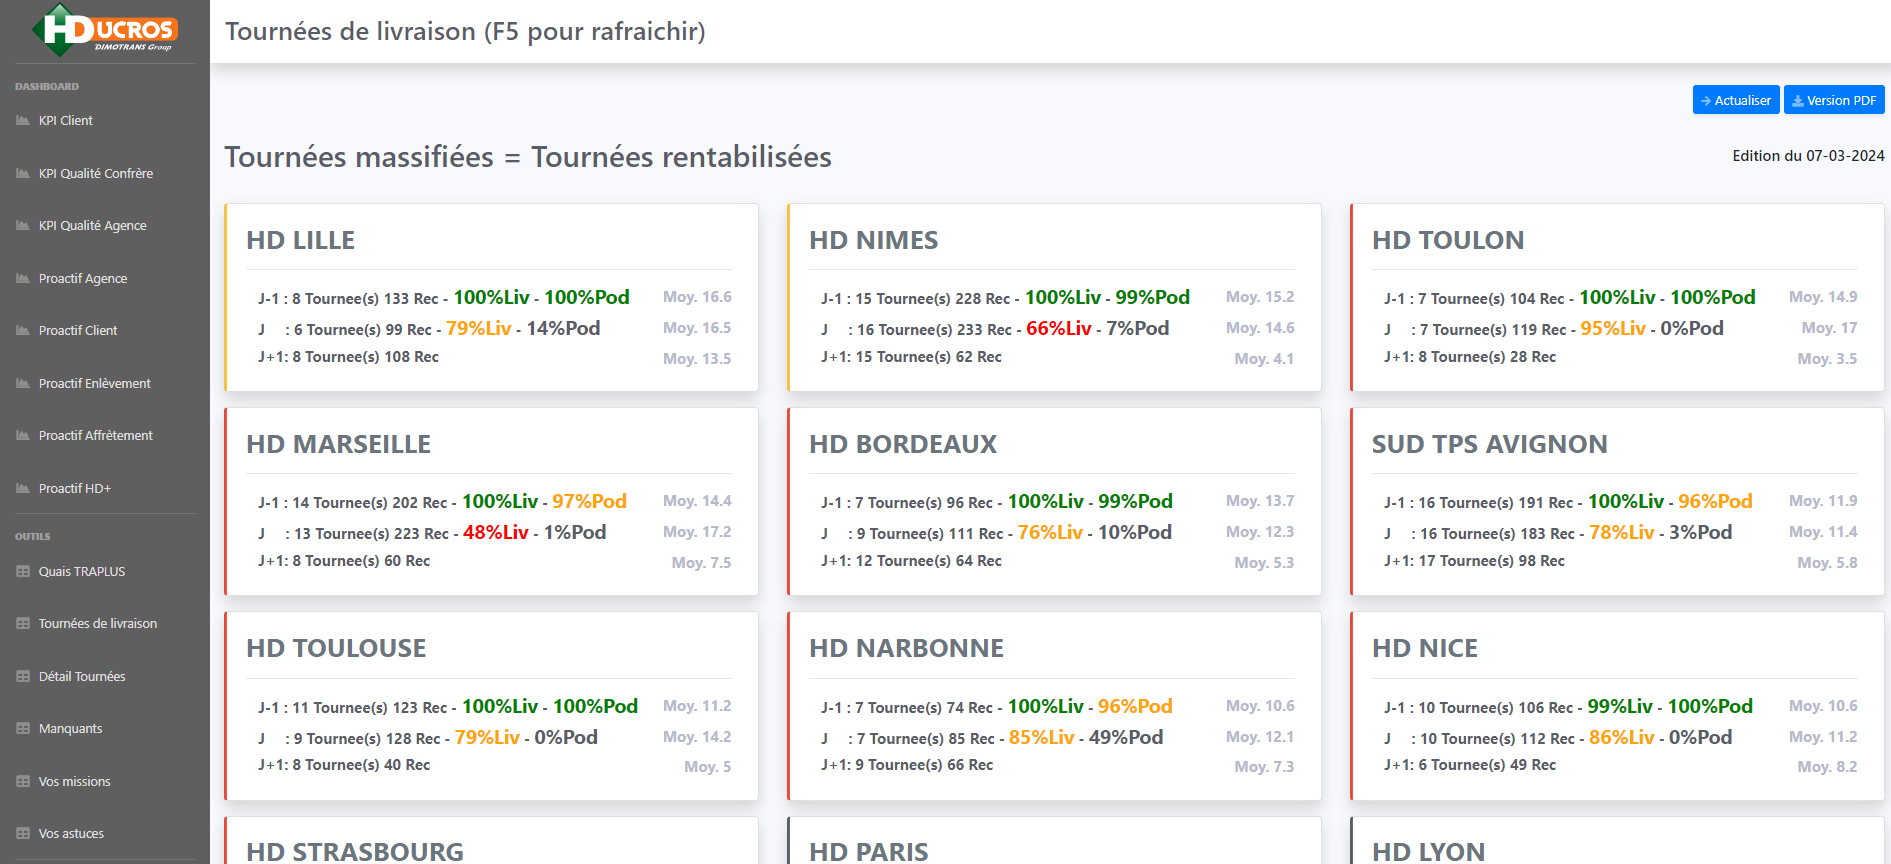The height and width of the screenshot is (864, 1891).
Task: Click the Version PDF button
Action: click(x=1834, y=100)
